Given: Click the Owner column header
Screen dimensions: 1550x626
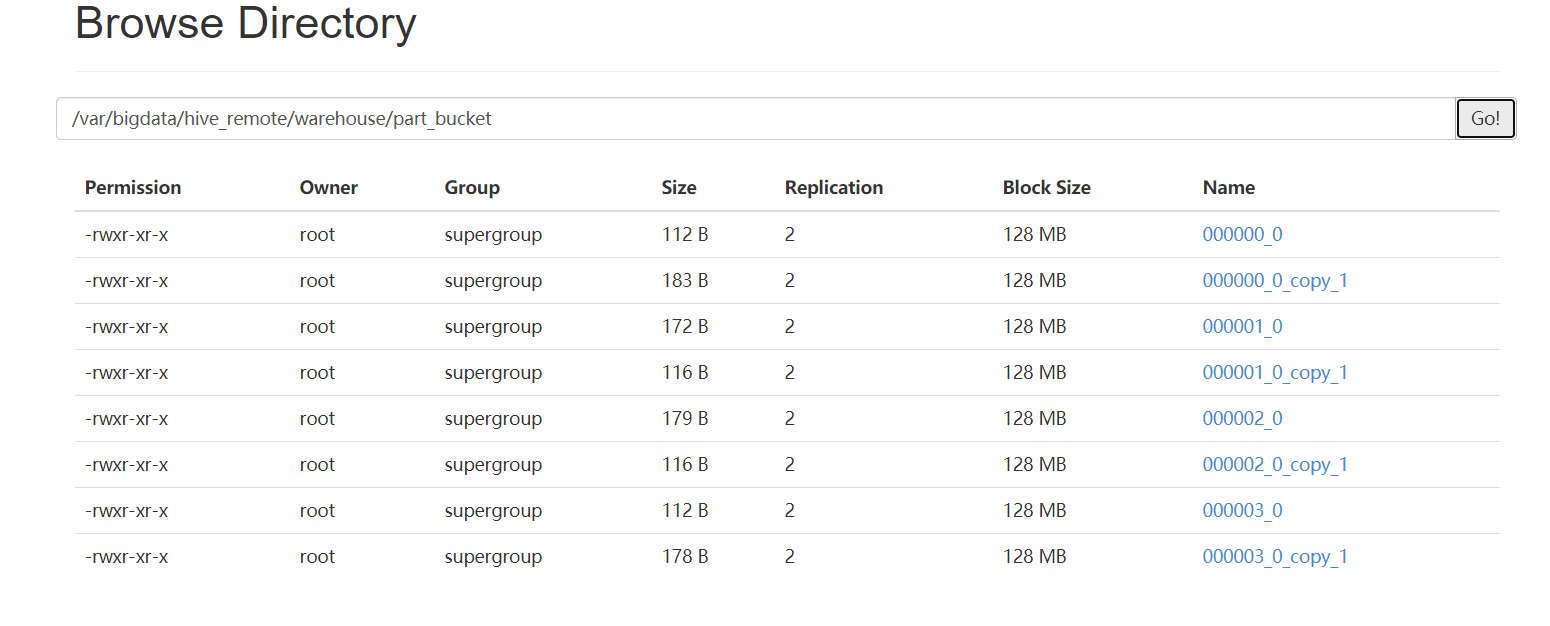Looking at the screenshot, I should point(328,188).
